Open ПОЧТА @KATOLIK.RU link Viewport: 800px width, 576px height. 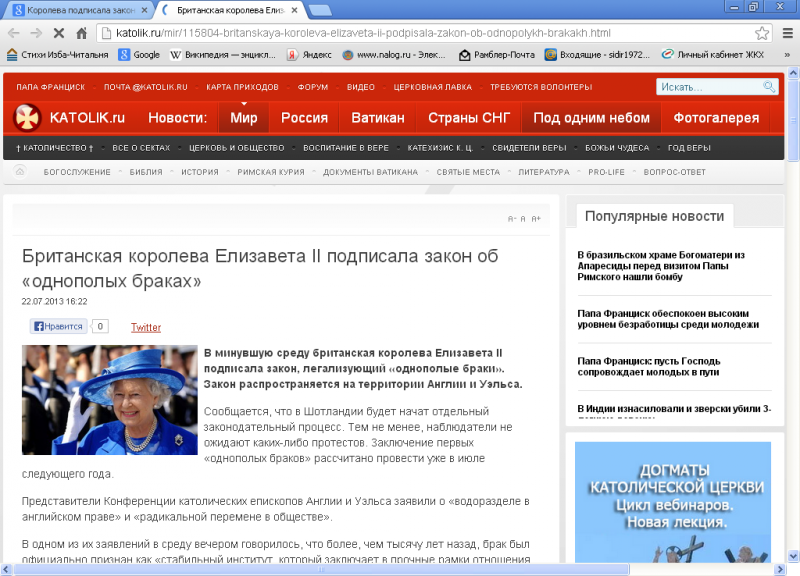coord(145,87)
